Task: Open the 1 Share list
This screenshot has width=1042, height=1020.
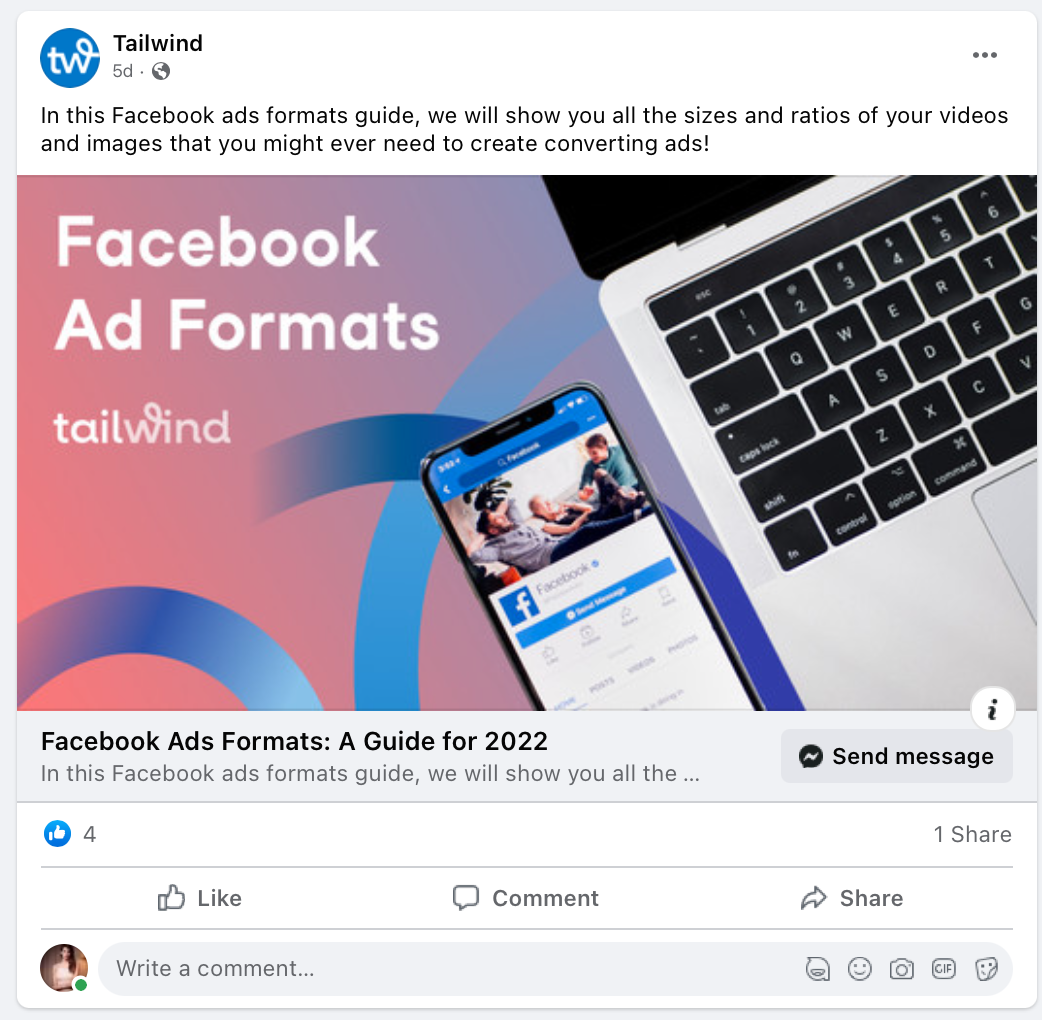Action: tap(972, 835)
